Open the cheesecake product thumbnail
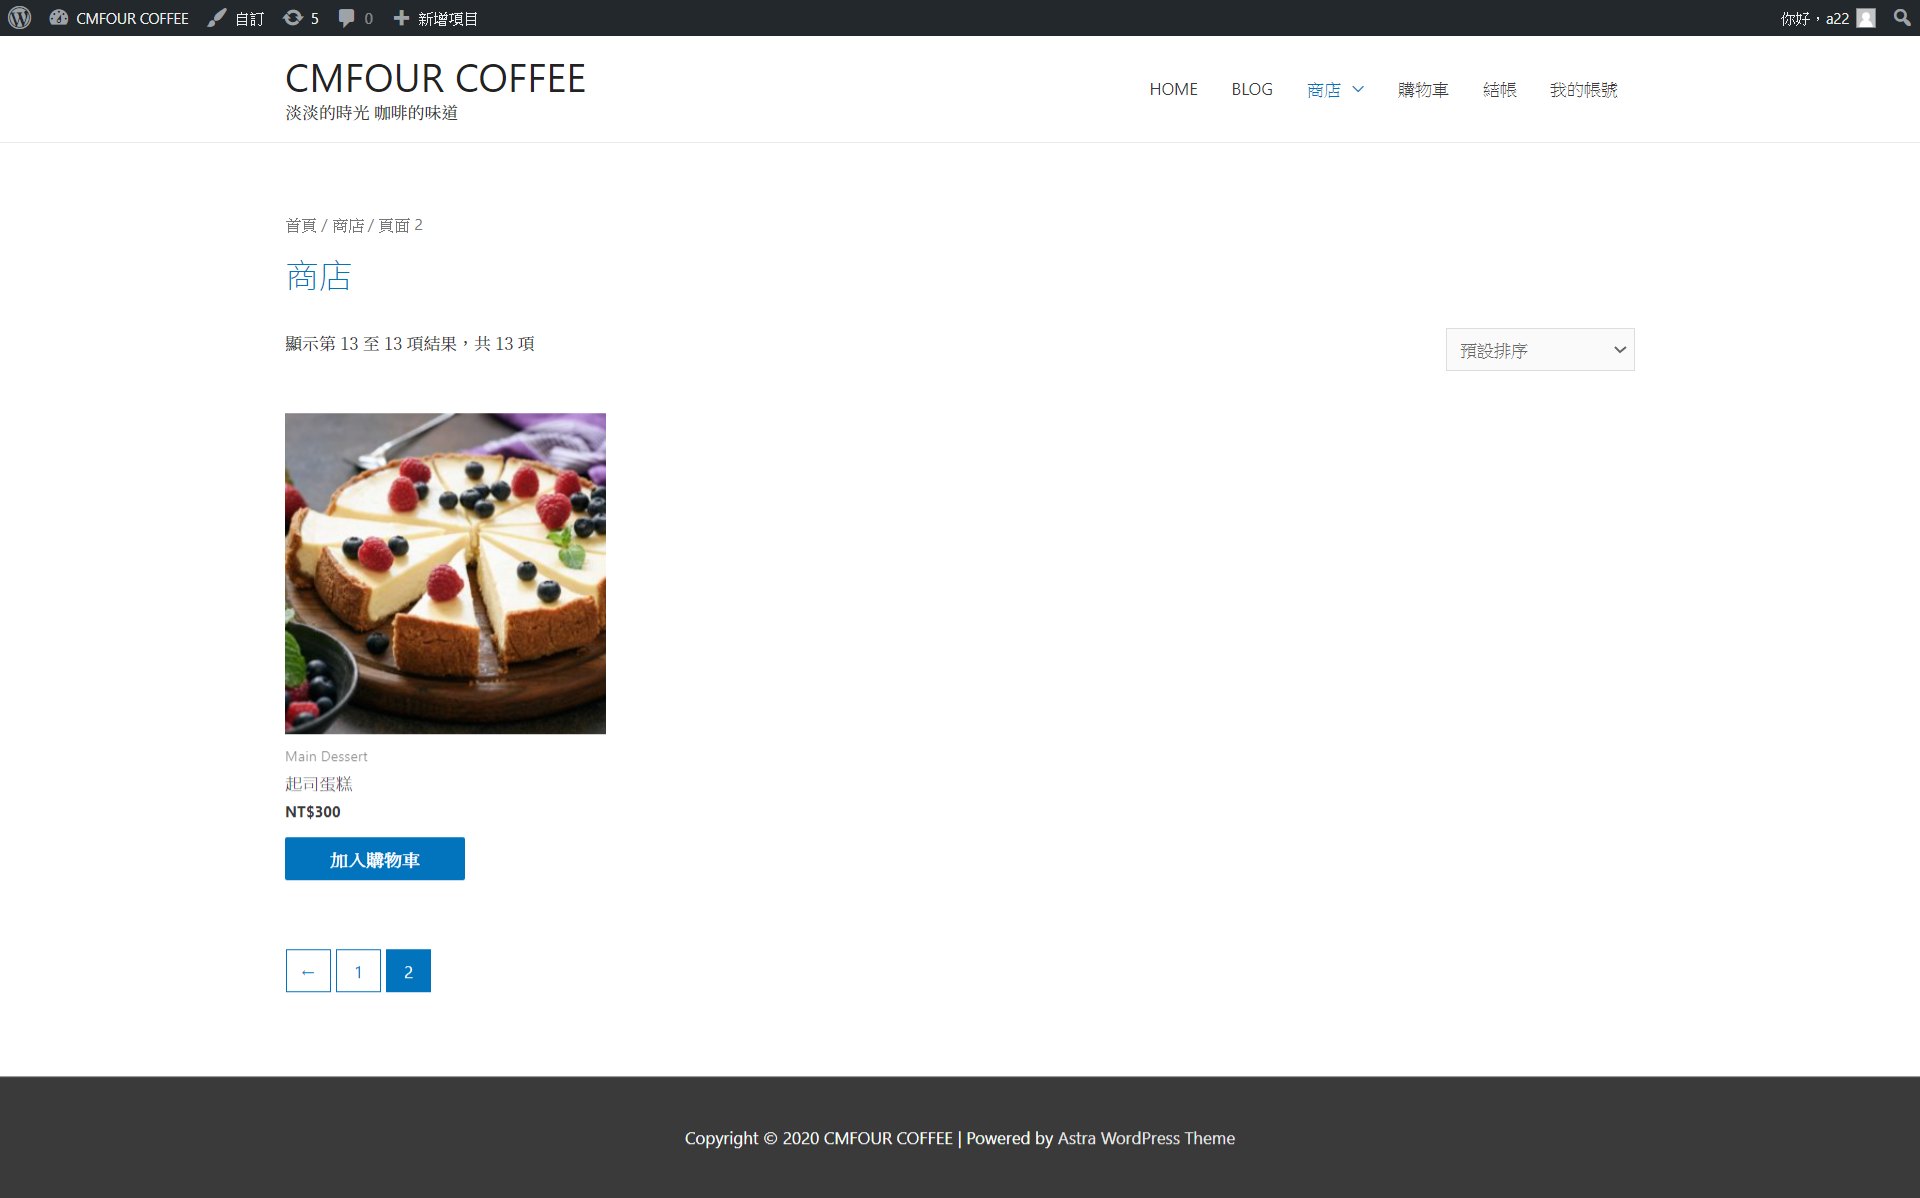1920x1198 pixels. coord(445,573)
